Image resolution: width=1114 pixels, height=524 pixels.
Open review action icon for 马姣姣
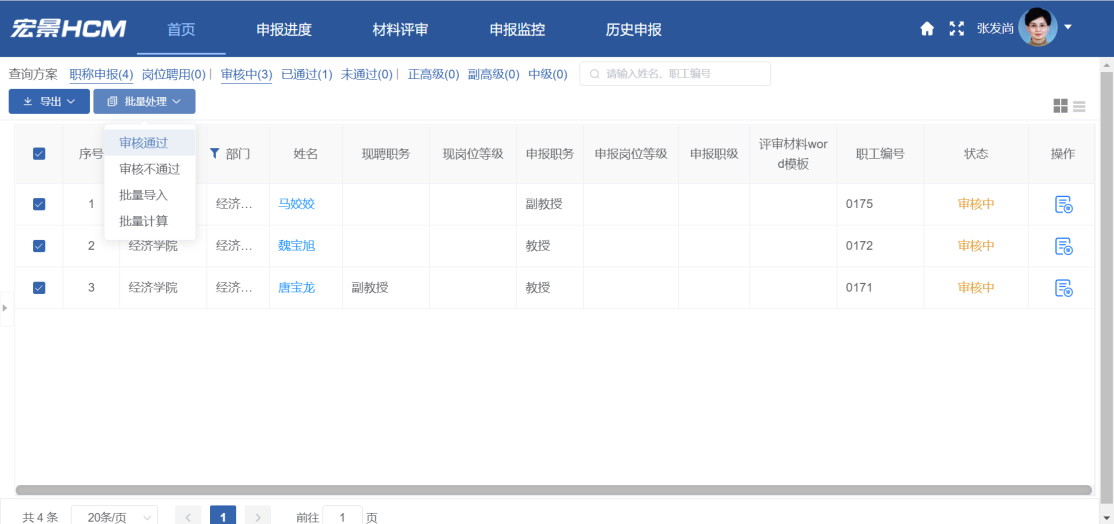(1063, 204)
